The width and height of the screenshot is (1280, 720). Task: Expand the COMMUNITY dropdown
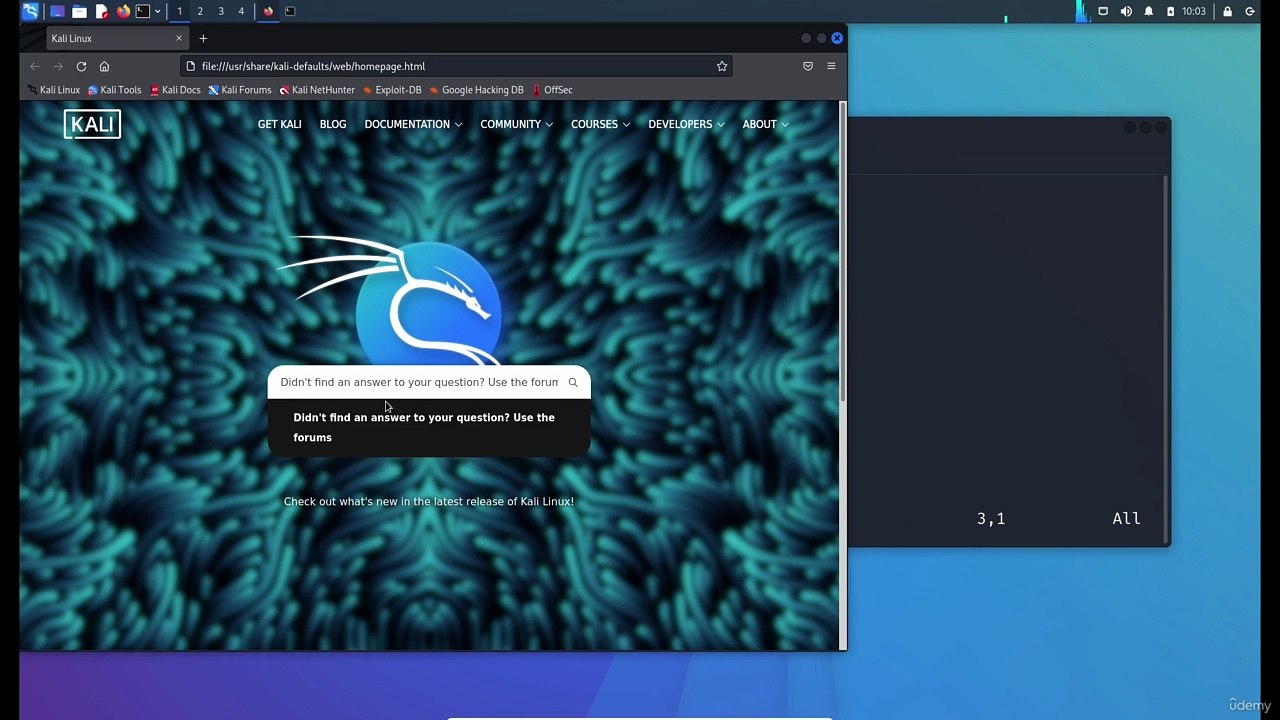516,124
